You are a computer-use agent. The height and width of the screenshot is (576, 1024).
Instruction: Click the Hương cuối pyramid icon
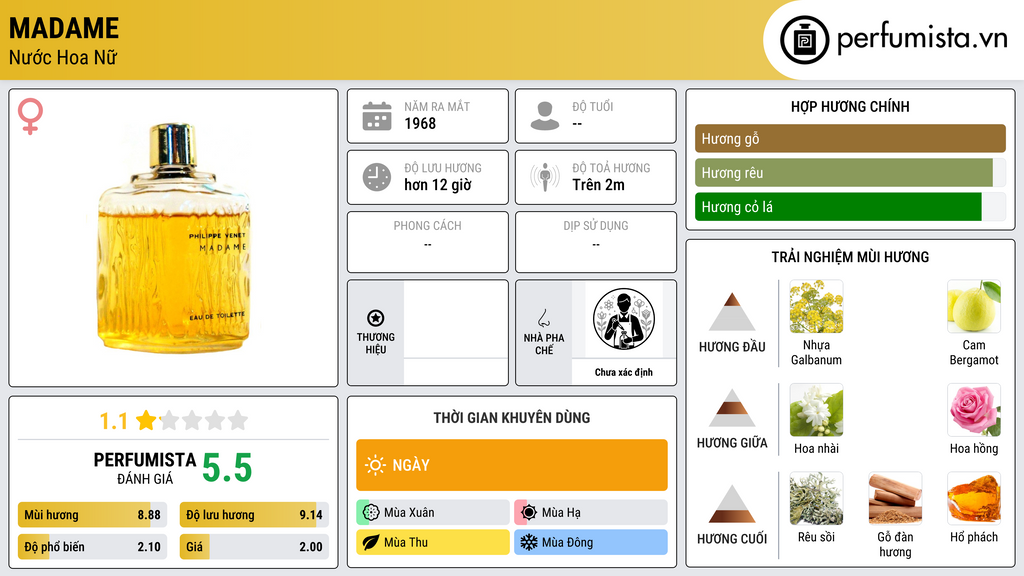732,504
